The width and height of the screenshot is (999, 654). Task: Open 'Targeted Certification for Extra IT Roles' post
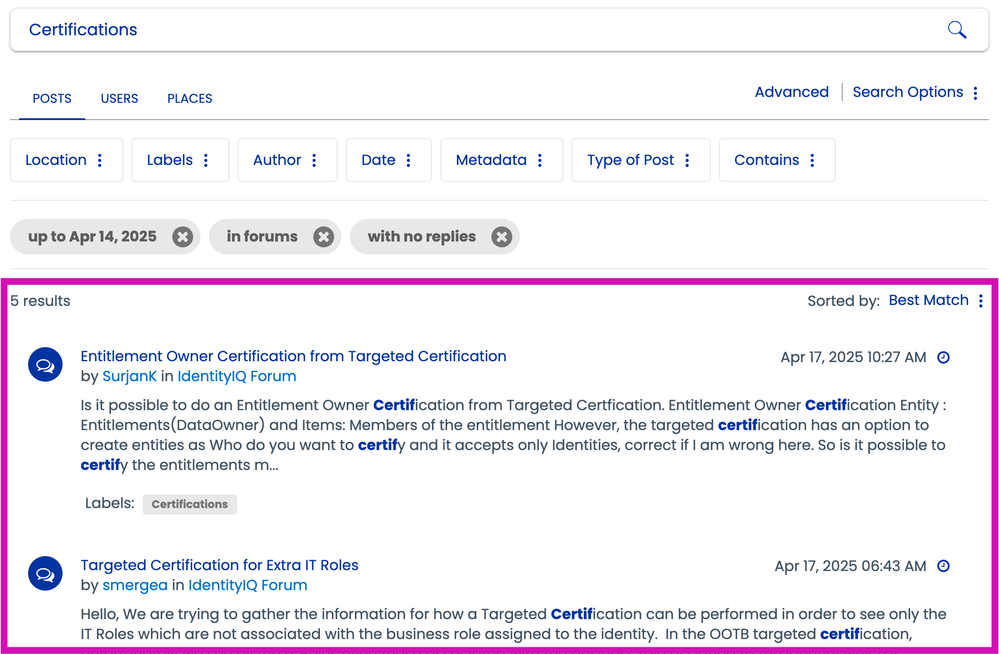[219, 565]
